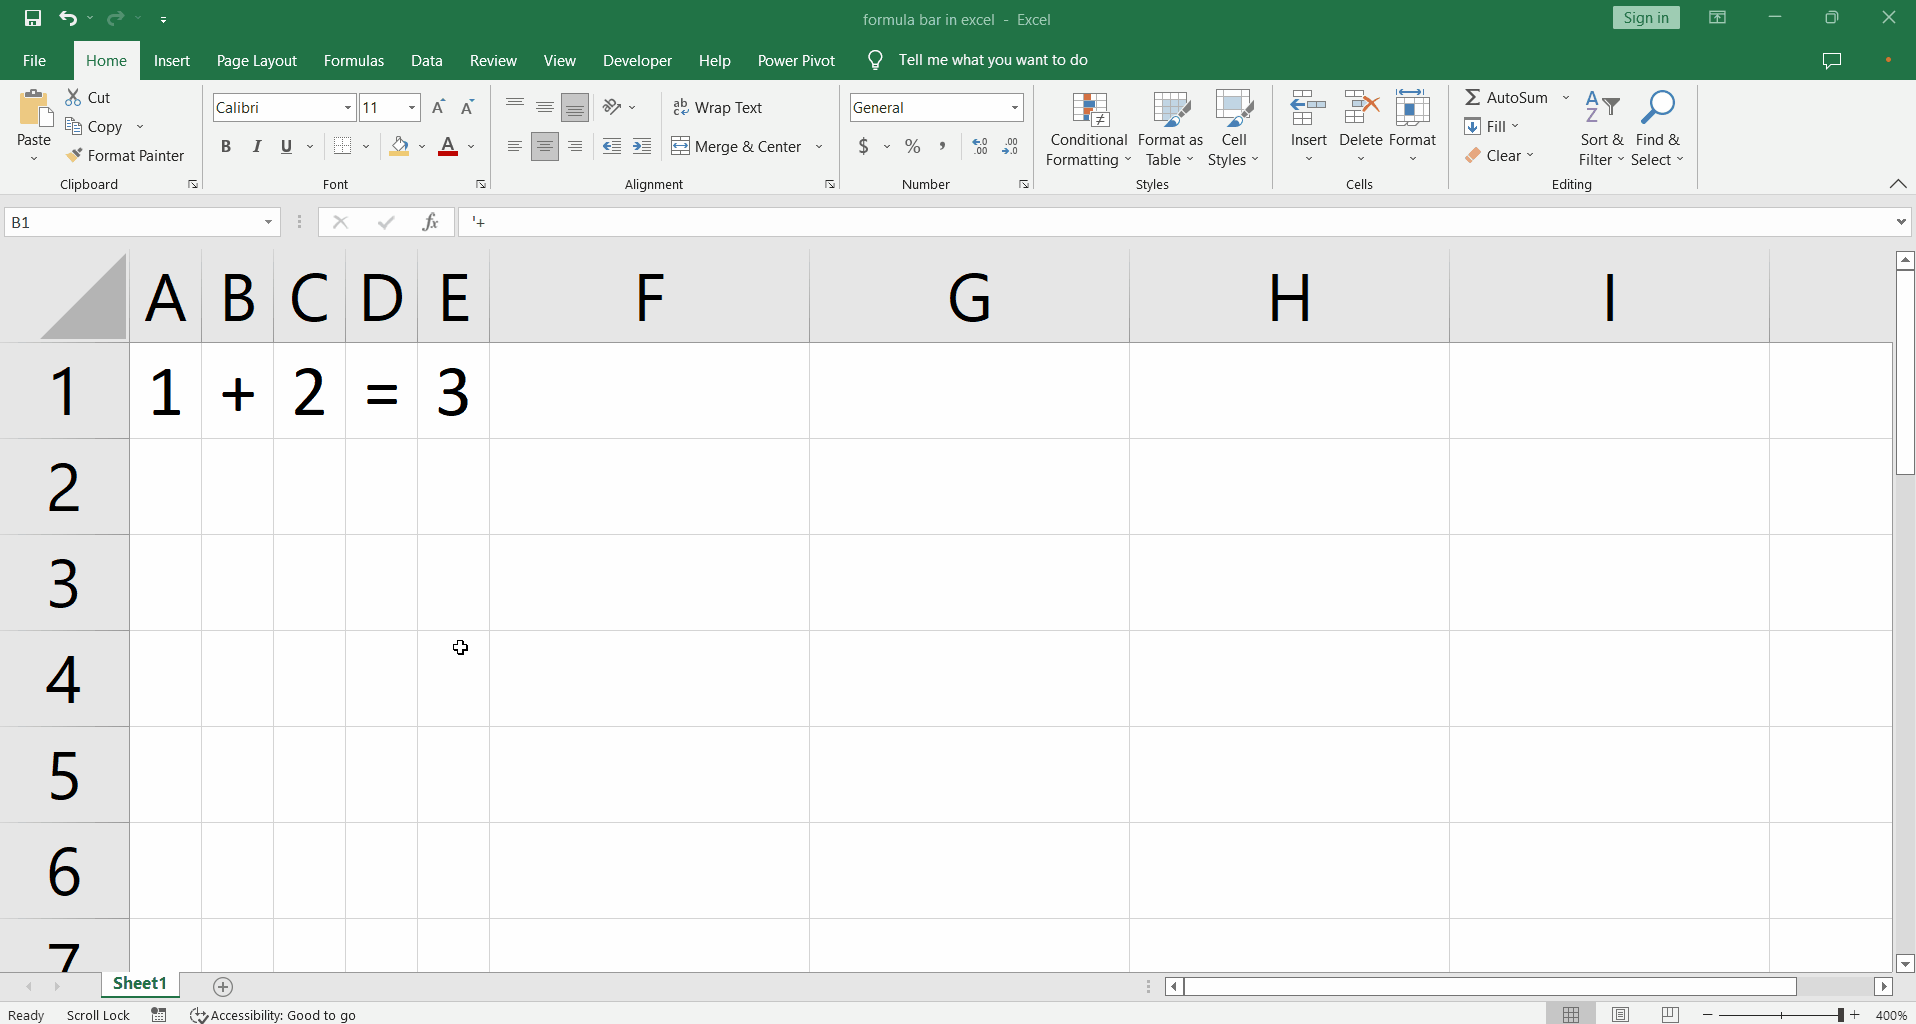
Task: Apply Bold formatting
Action: [225, 146]
